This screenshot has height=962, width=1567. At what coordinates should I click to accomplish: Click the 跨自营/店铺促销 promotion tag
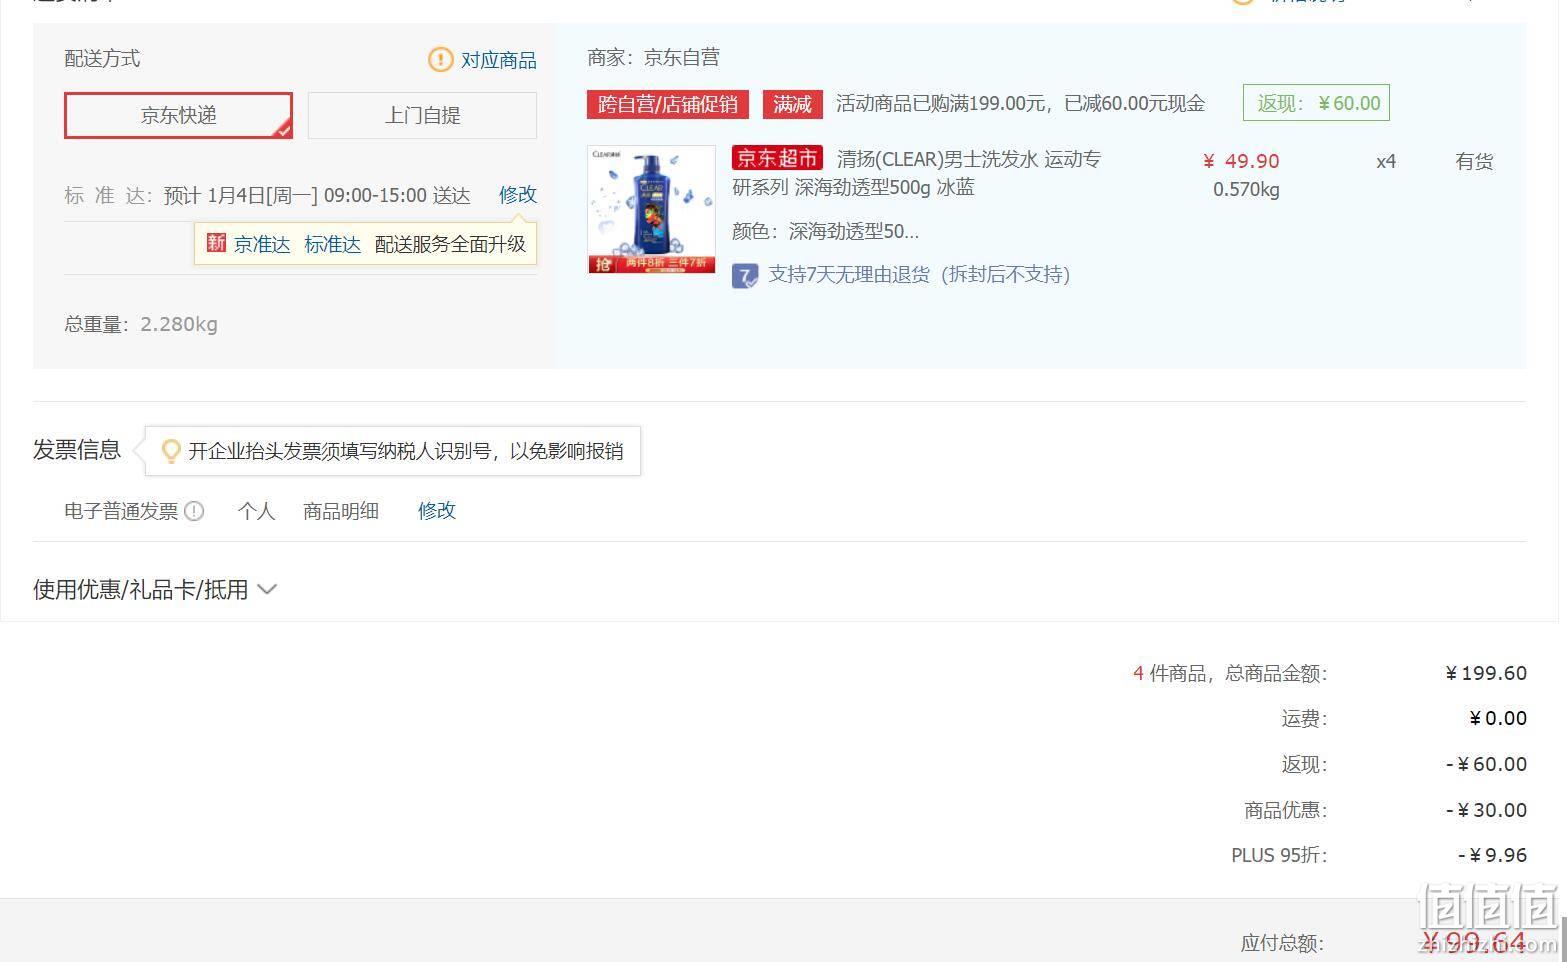pyautogui.click(x=668, y=104)
